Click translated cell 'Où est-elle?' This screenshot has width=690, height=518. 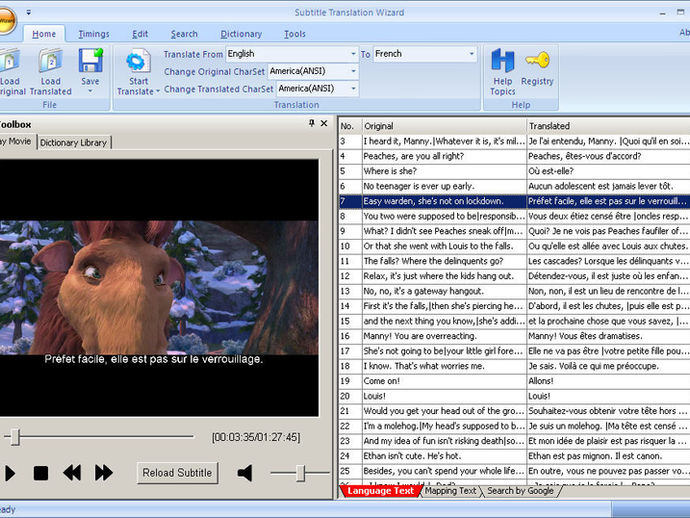pos(608,171)
